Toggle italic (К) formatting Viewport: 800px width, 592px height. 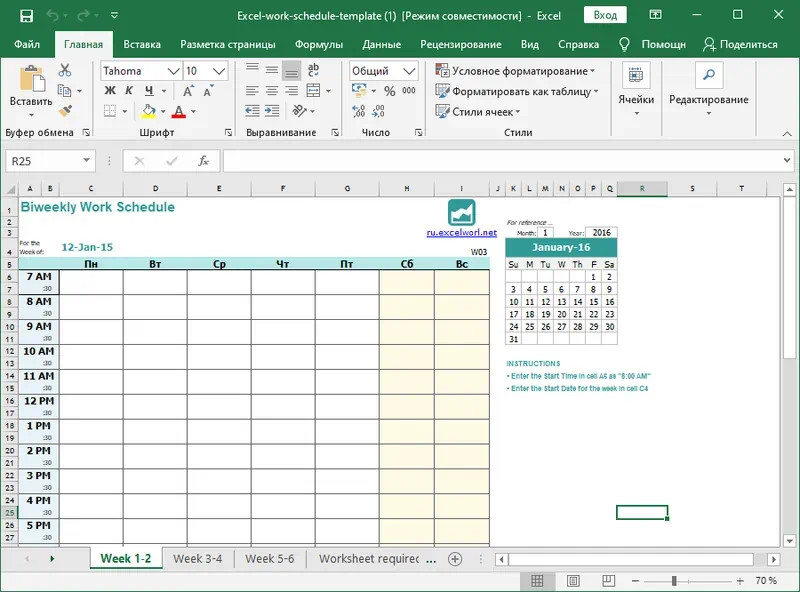(128, 92)
